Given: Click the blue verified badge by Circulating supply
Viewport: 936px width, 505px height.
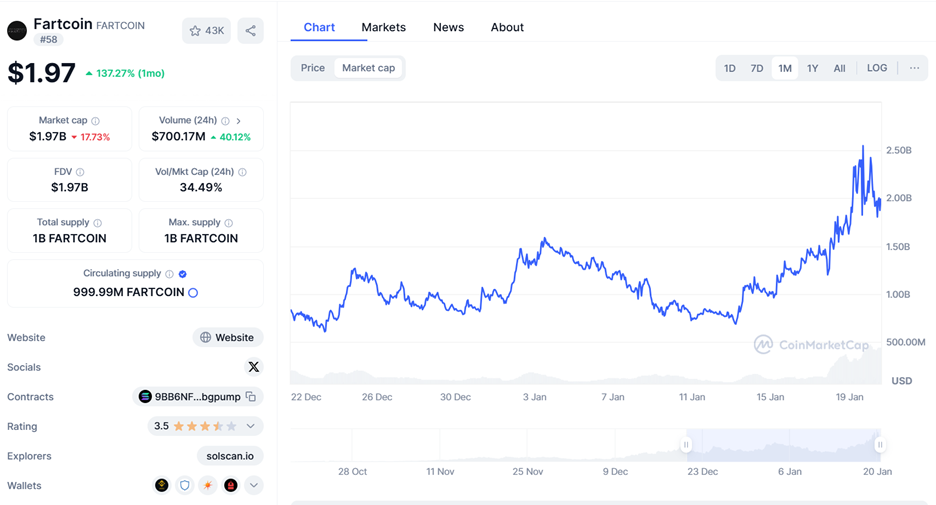Looking at the screenshot, I should pos(183,274).
